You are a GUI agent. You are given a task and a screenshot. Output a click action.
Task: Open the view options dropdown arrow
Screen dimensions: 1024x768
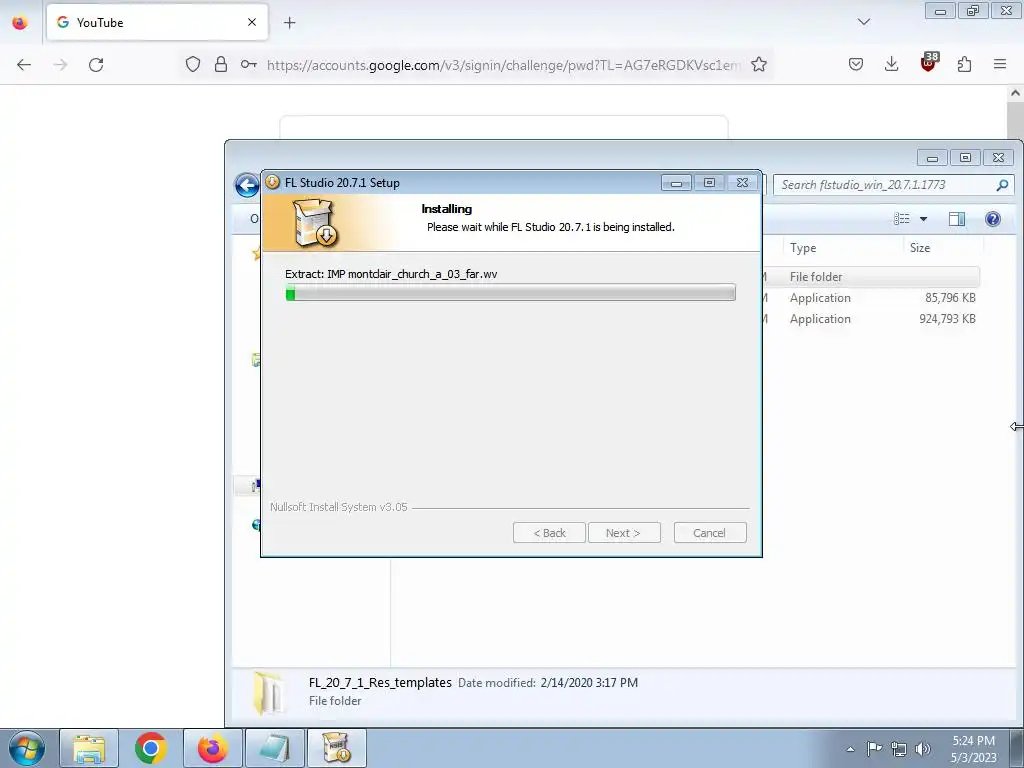pyautogui.click(x=923, y=219)
